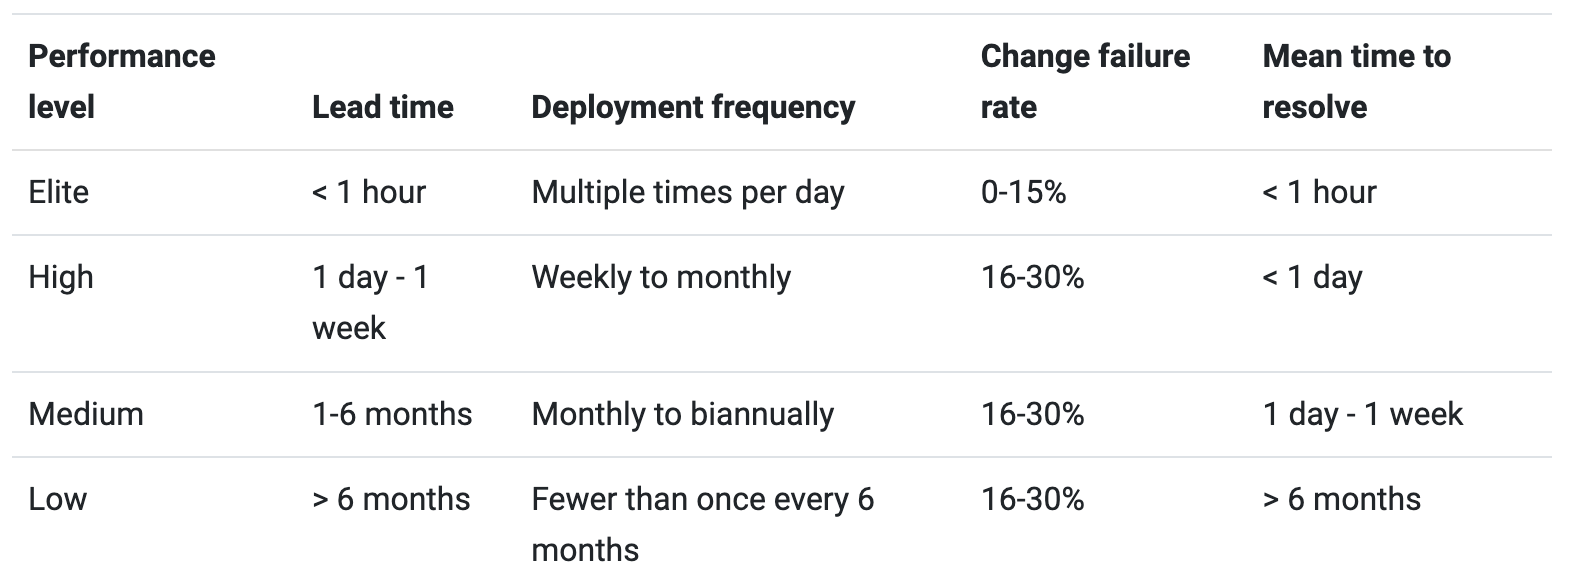1573x584 pixels.
Task: Click the Monthly to biannually cell
Action: pos(682,414)
